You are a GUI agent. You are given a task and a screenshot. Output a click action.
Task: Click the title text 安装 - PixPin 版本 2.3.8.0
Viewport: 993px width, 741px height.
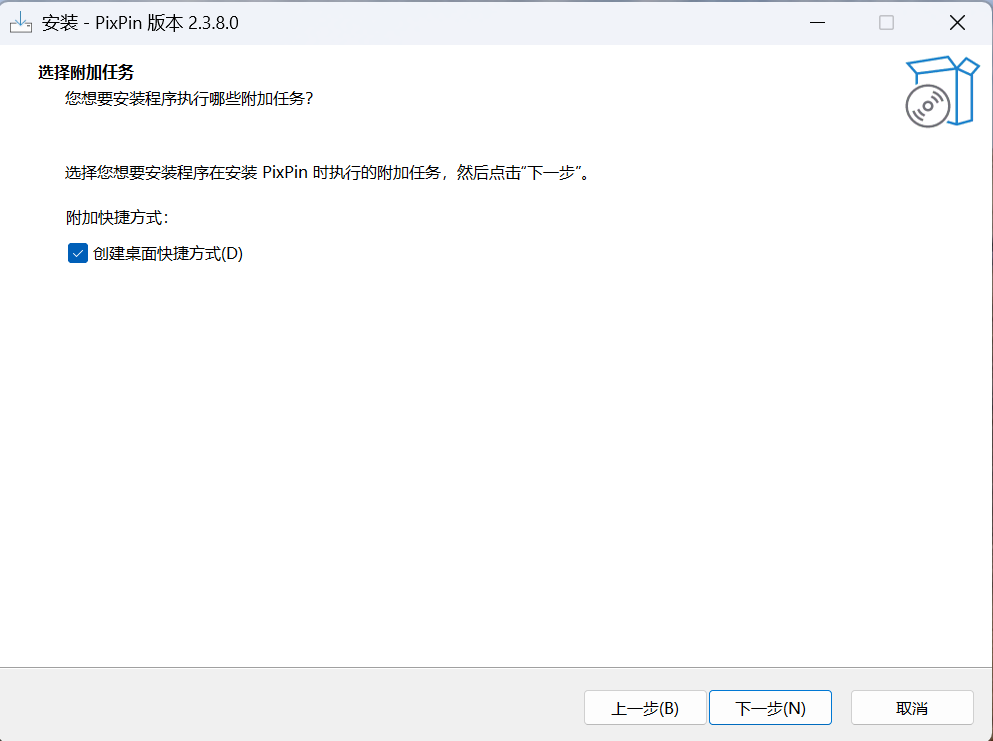(x=140, y=23)
